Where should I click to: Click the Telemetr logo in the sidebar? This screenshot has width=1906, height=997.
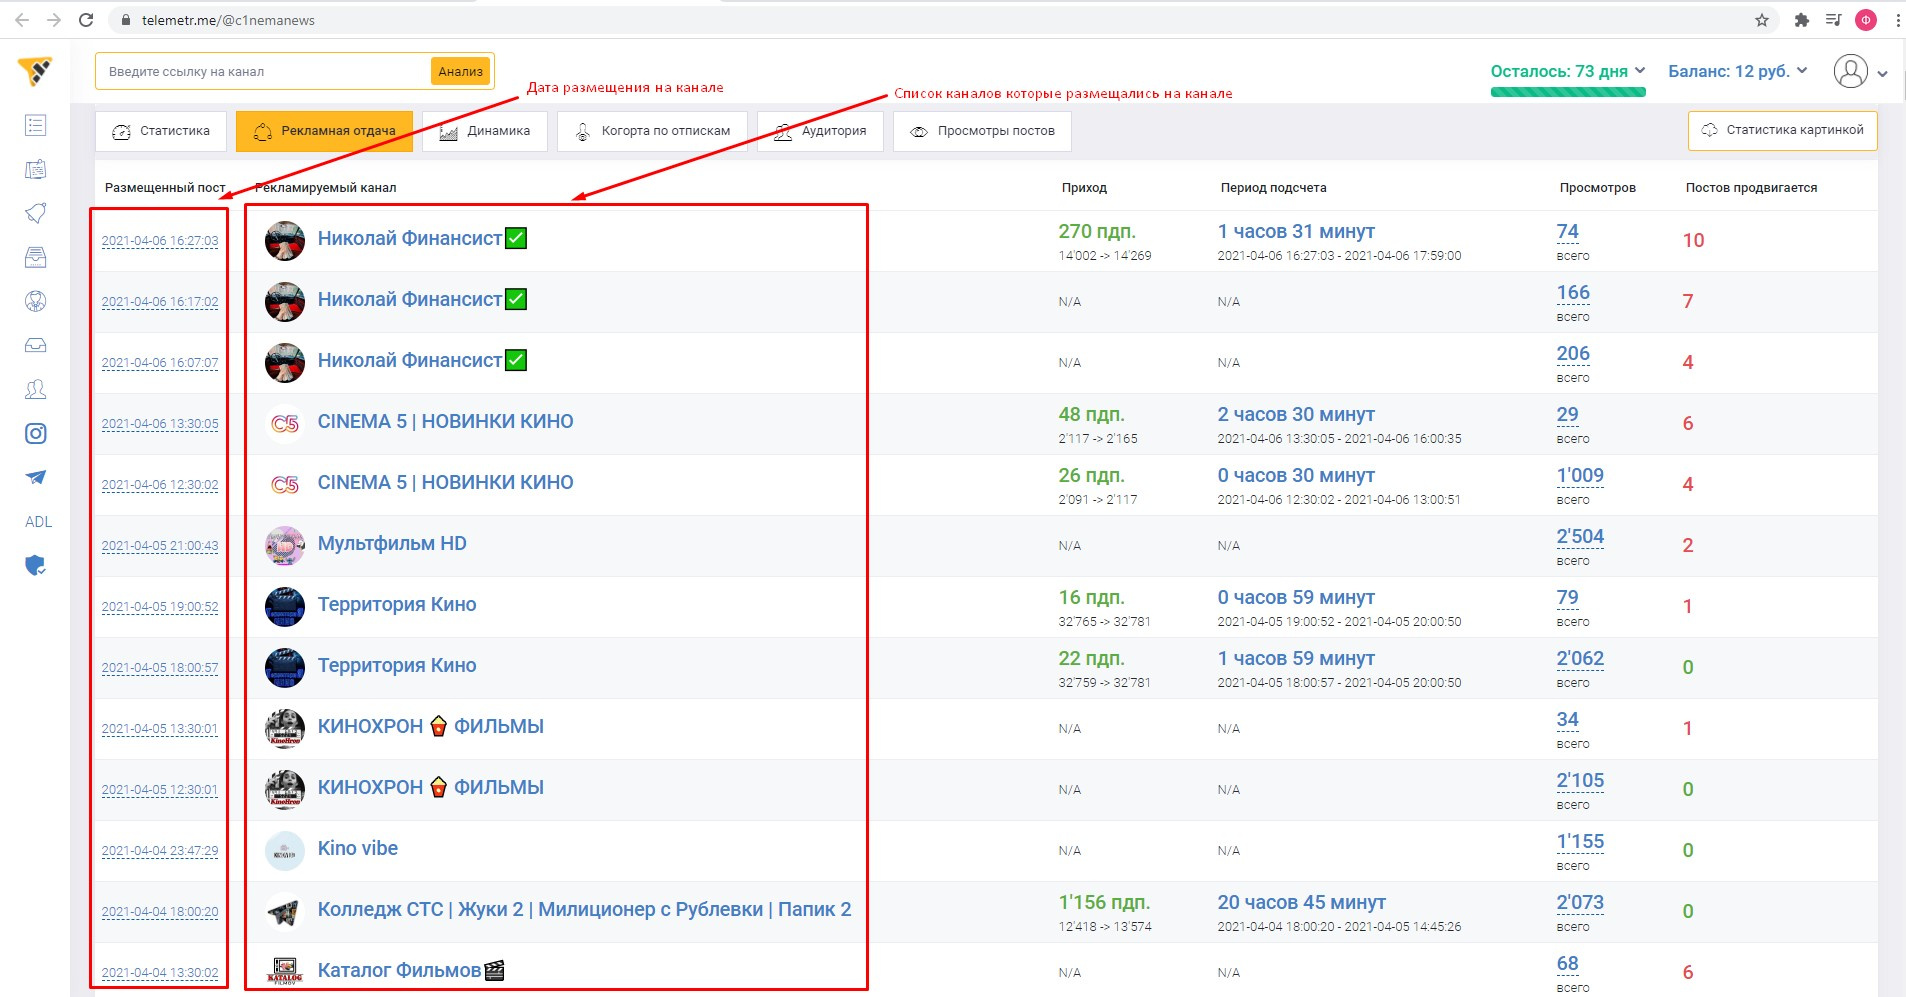tap(35, 71)
